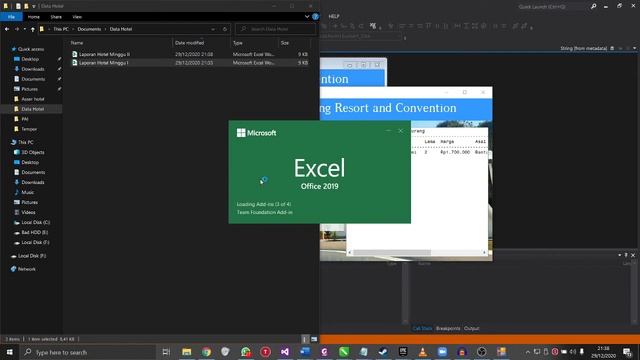Image resolution: width=640 pixels, height=360 pixels.
Task: Click the Quick Launch magnifier icon
Action: coord(593,7)
